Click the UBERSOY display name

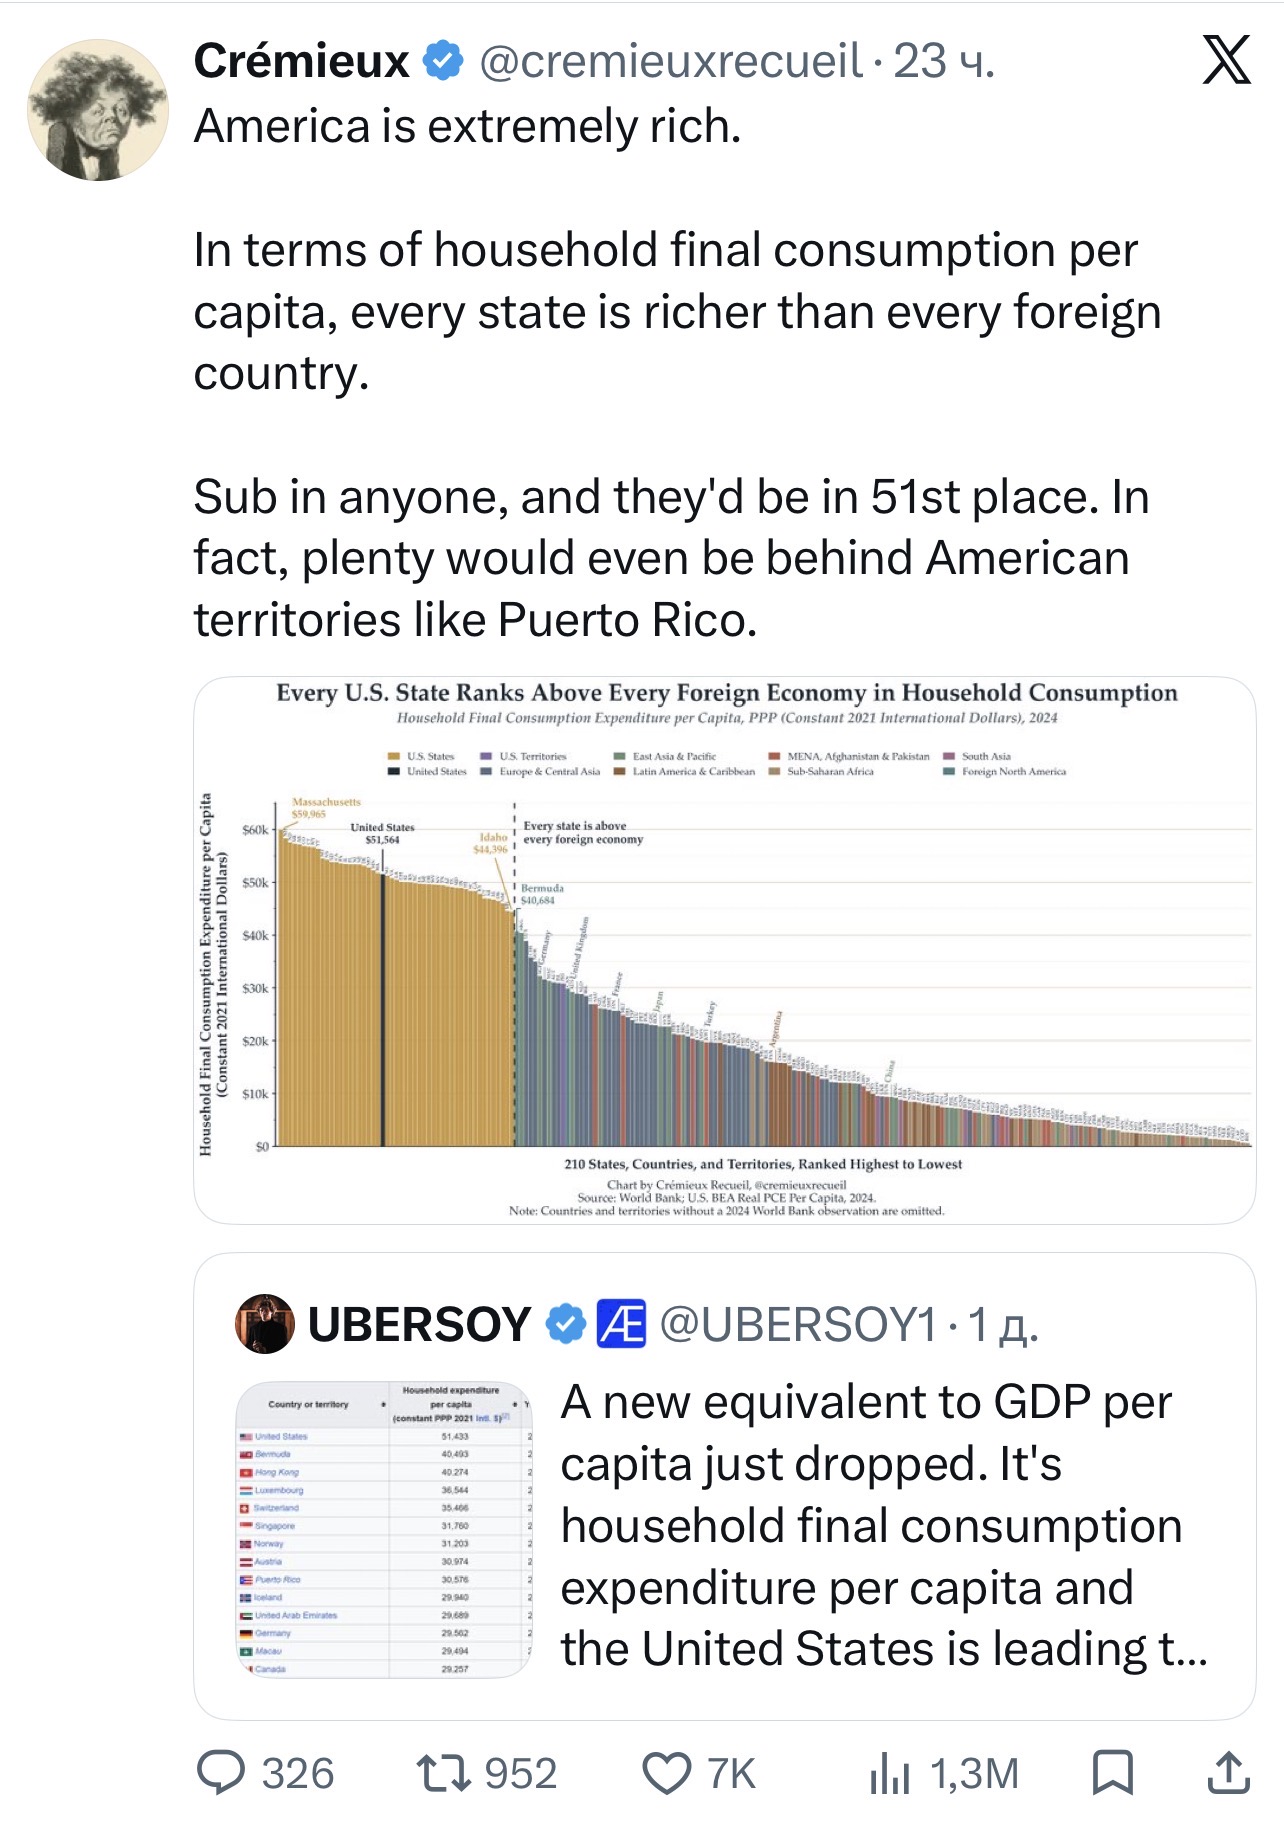tap(420, 1325)
